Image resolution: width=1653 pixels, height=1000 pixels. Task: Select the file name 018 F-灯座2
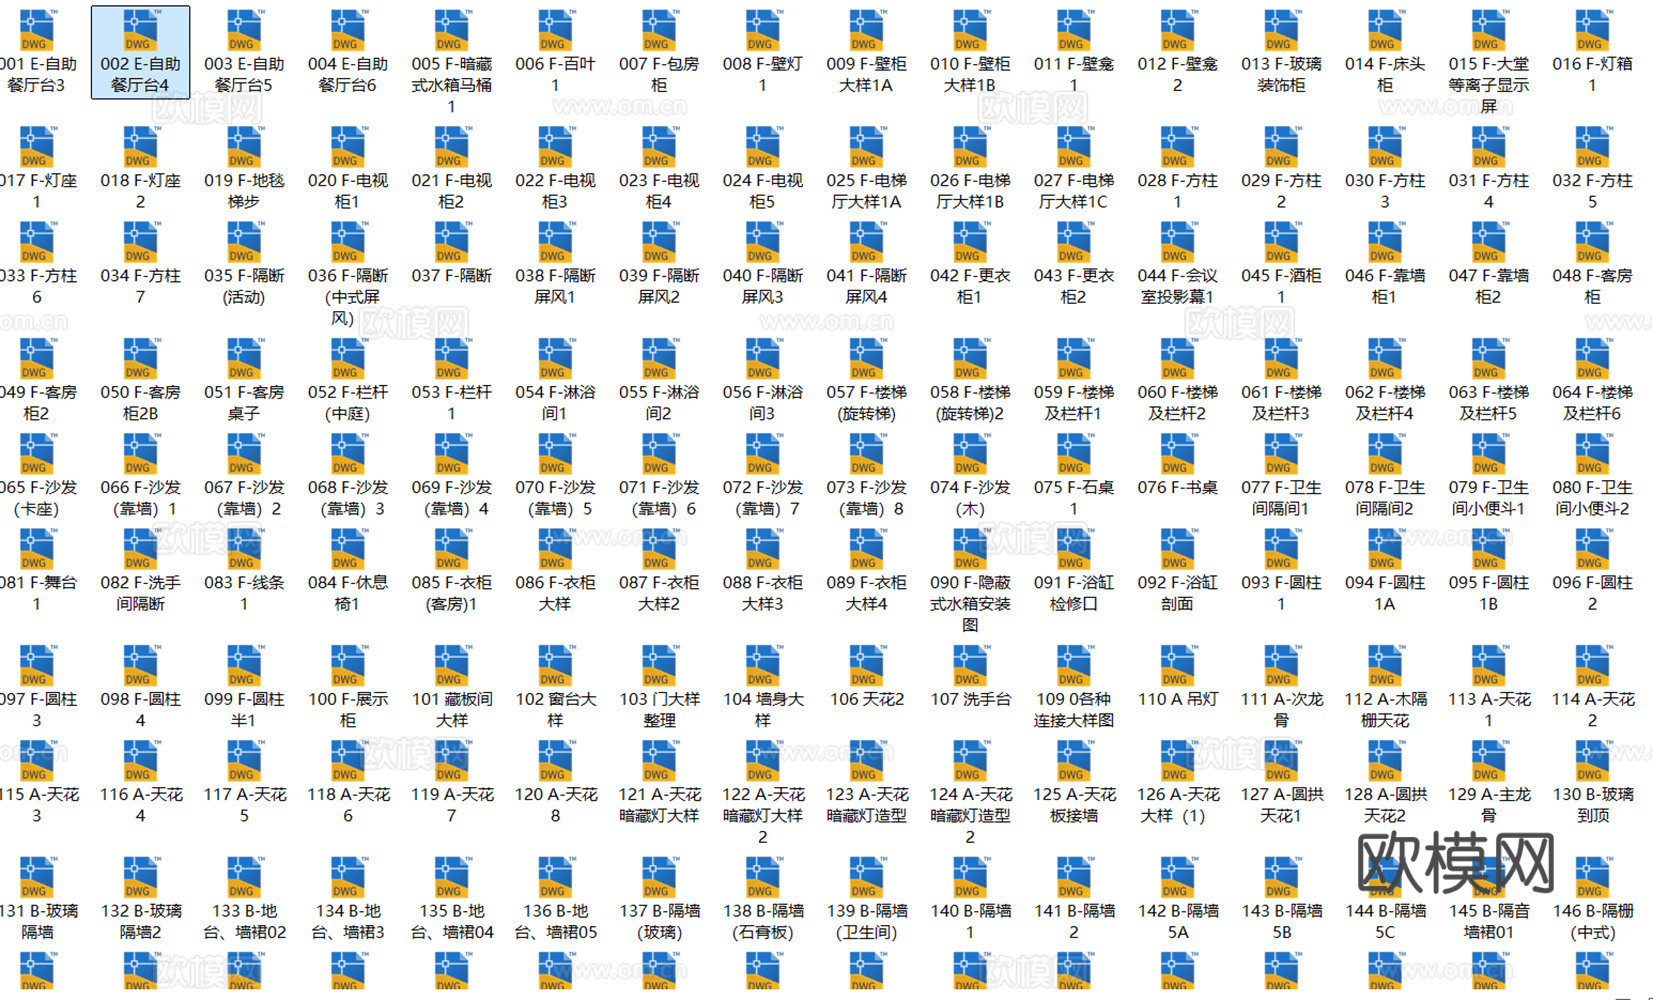click(141, 191)
